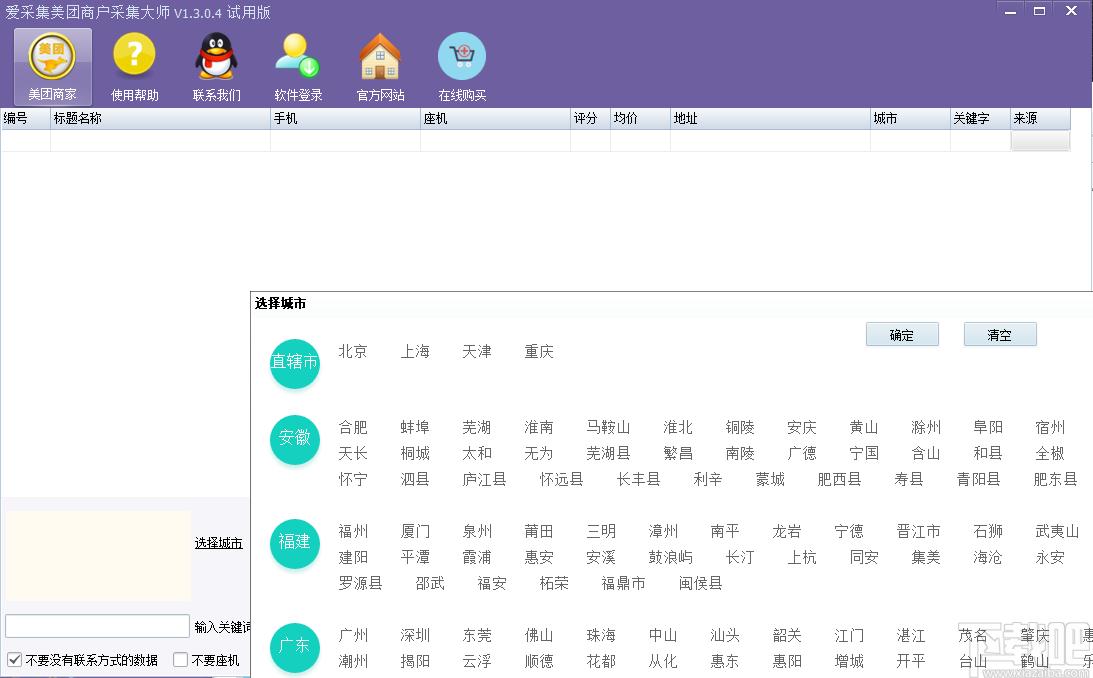Open 在线购买 shopping cart icon

(x=462, y=67)
